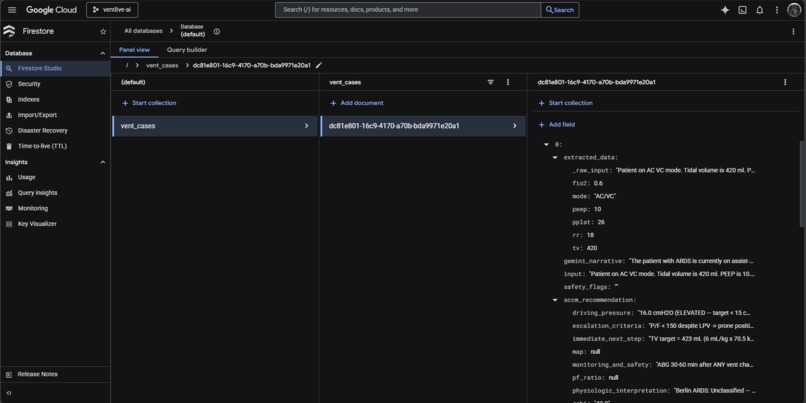Click the fio2 field value 0.6

point(598,183)
